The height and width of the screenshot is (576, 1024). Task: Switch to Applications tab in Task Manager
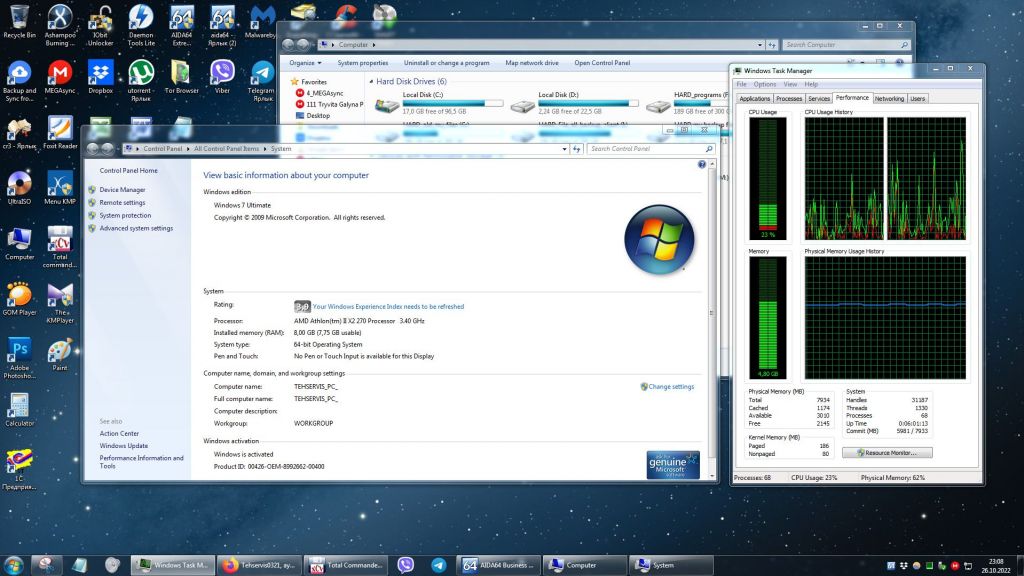pos(754,99)
